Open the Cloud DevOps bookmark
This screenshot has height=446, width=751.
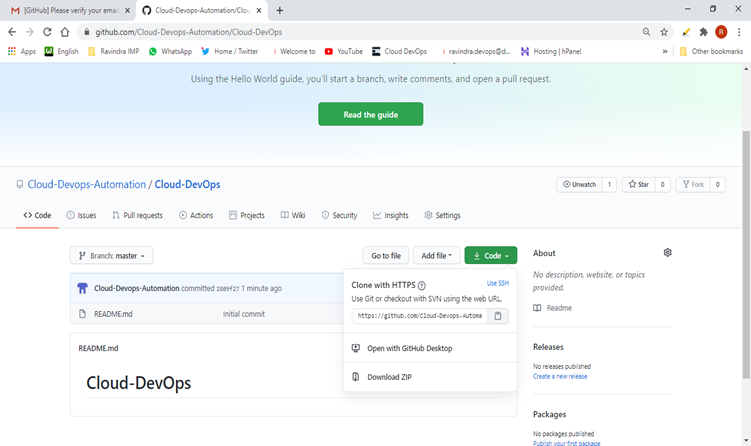tap(399, 51)
